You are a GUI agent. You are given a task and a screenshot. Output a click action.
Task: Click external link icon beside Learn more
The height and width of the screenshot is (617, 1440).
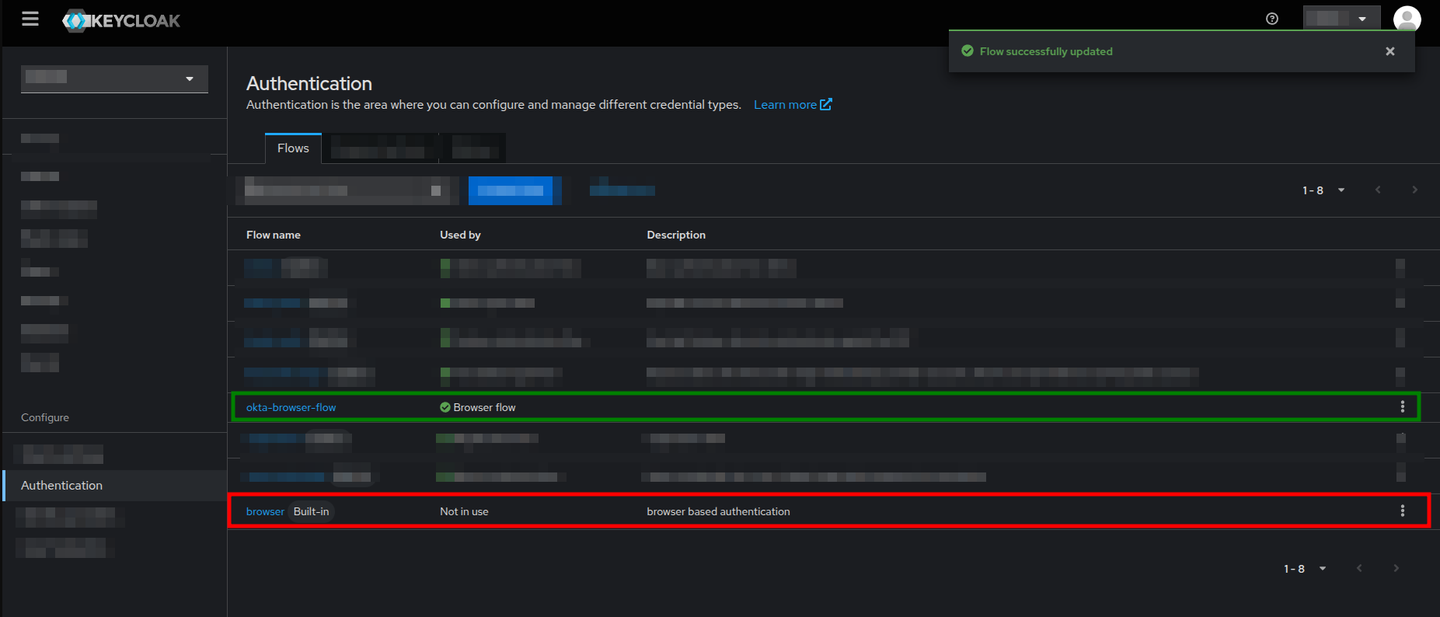[x=826, y=103]
